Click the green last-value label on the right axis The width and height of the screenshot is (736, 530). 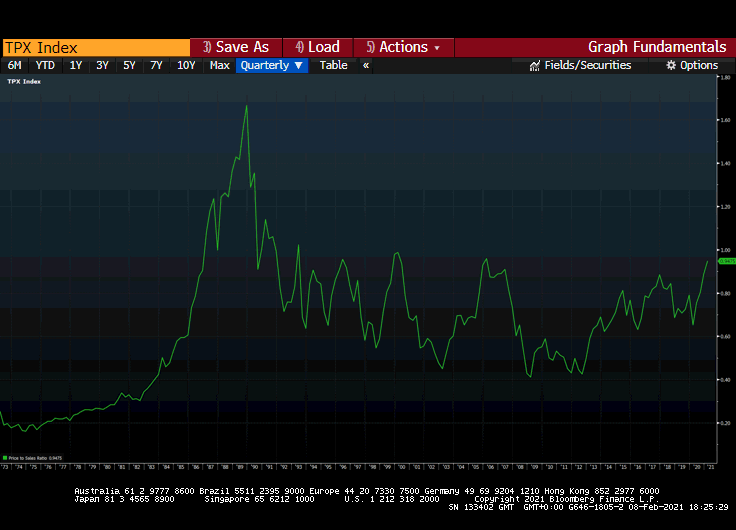(x=727, y=260)
